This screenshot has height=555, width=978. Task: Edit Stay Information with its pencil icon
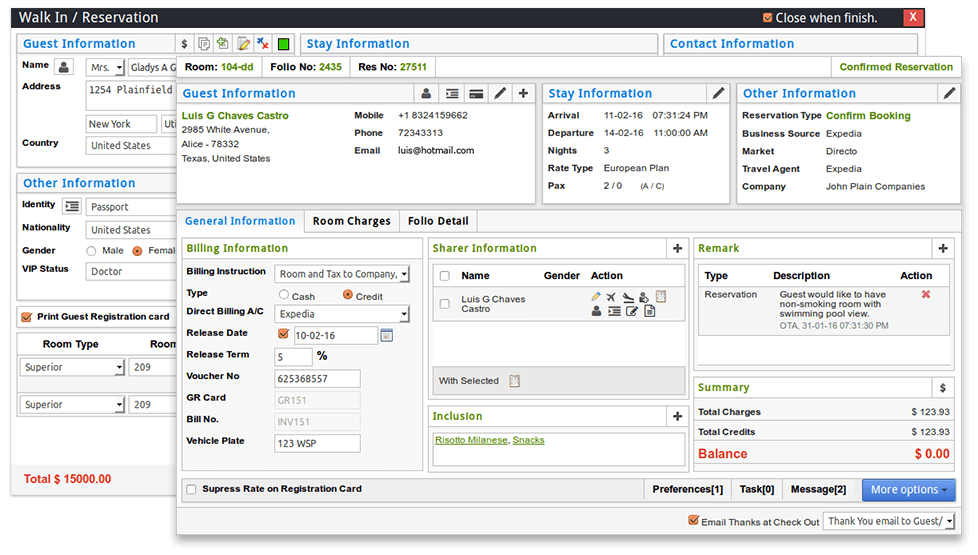pos(718,94)
